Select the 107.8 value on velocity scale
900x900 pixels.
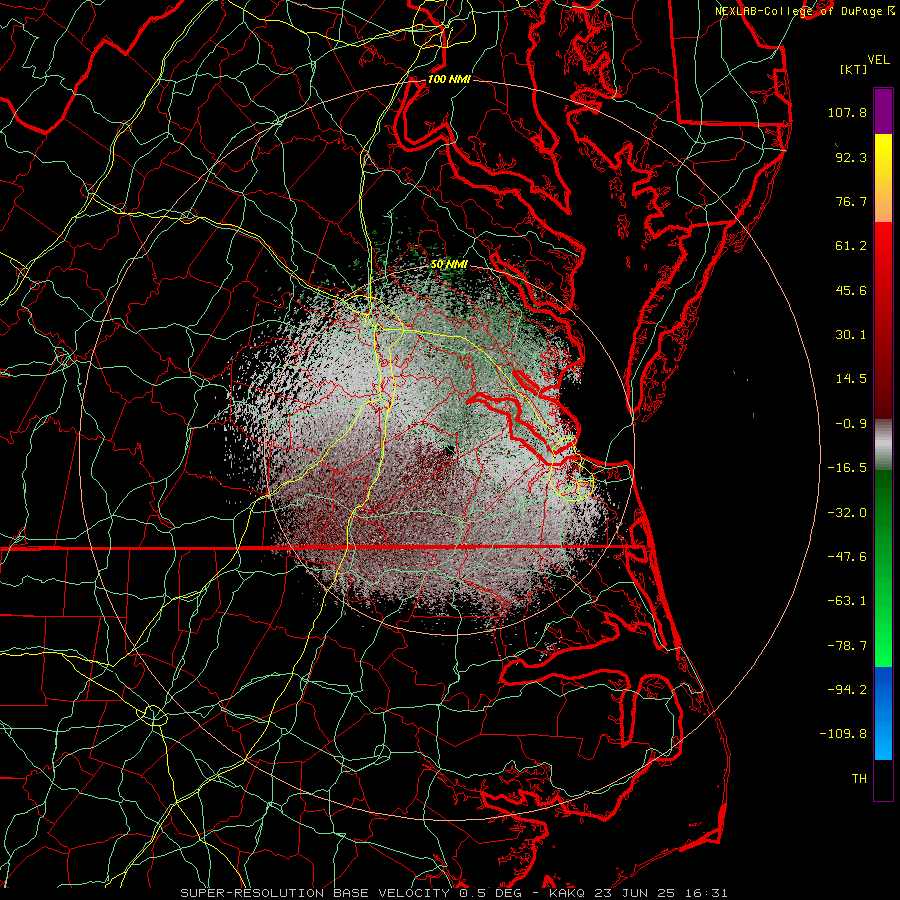(x=847, y=112)
